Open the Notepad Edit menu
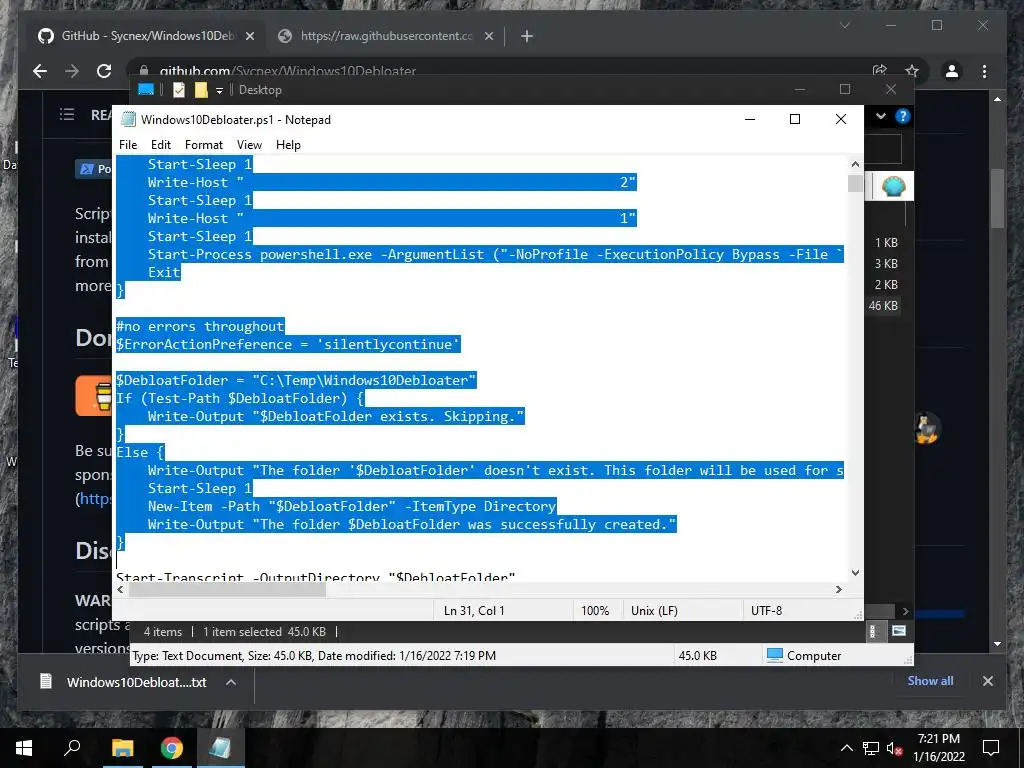1024x768 pixels. click(161, 145)
